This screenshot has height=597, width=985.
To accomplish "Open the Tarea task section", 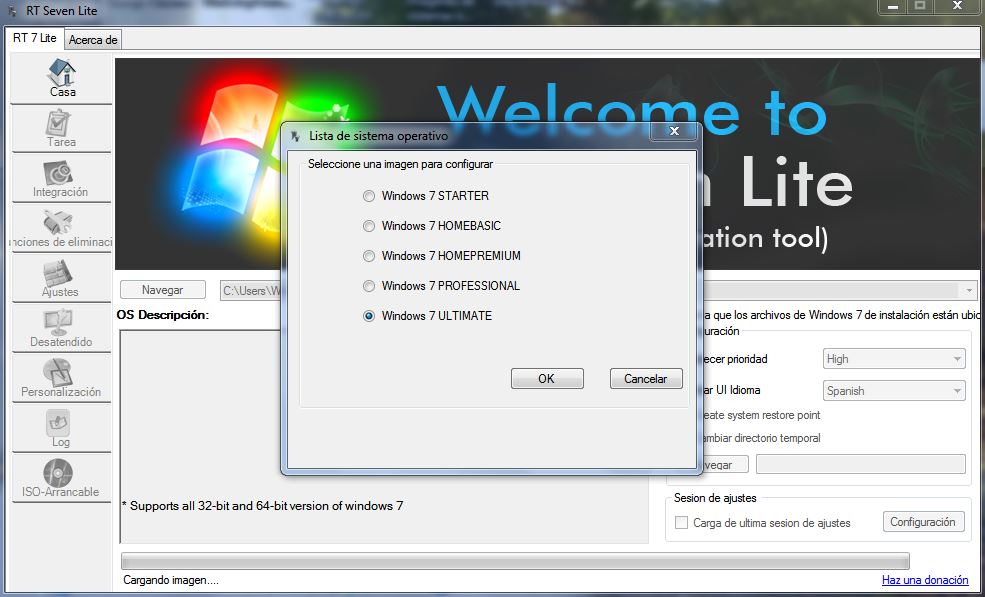I will tap(62, 129).
